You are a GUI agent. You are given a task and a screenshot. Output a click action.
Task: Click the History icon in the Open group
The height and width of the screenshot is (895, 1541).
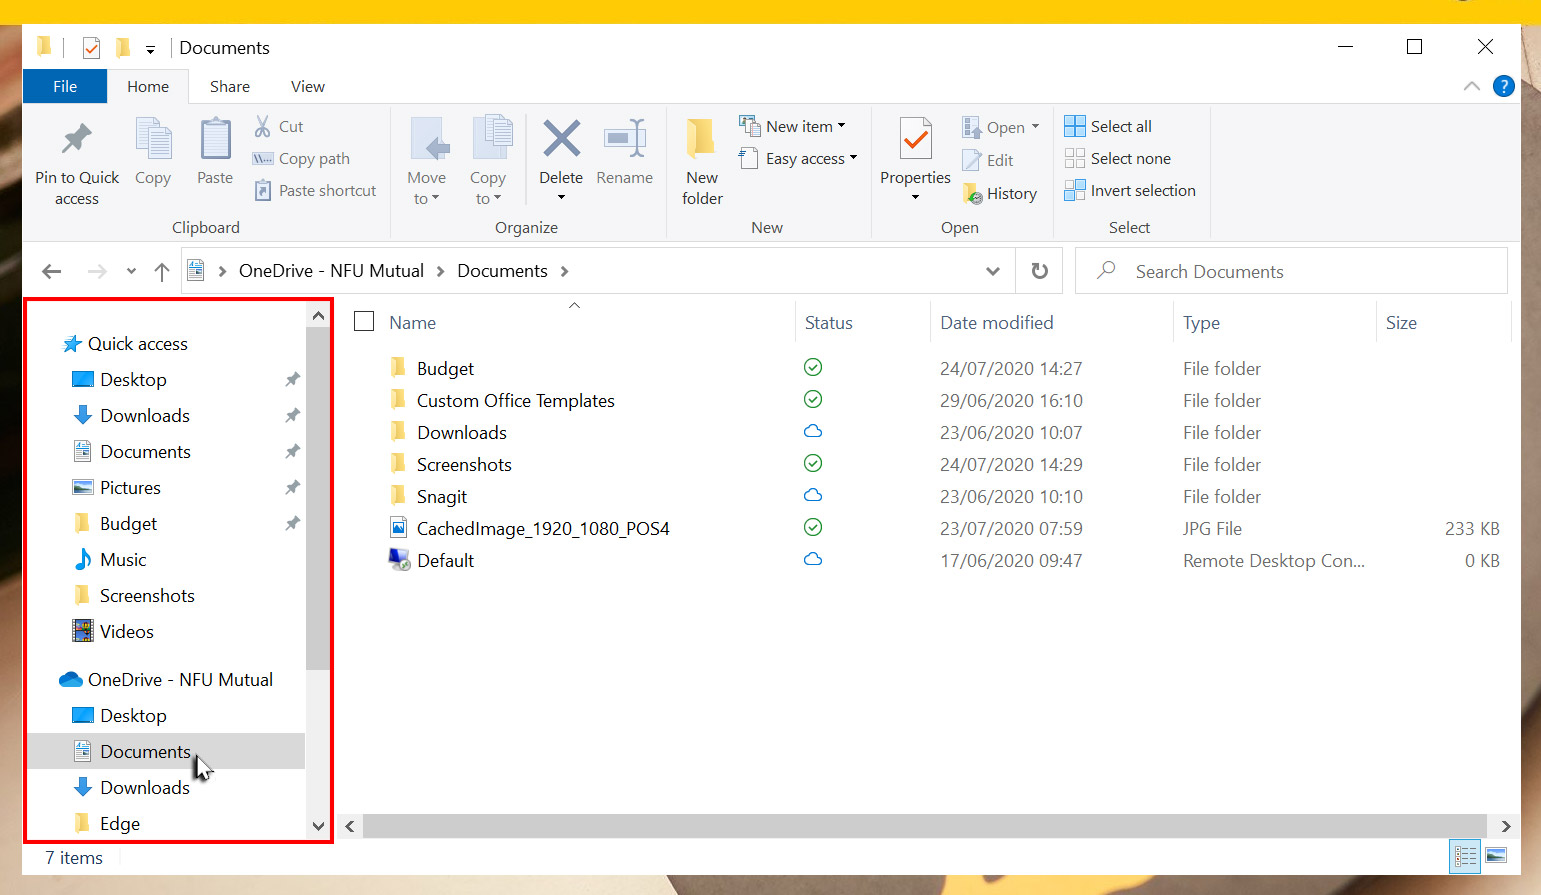click(x=972, y=194)
